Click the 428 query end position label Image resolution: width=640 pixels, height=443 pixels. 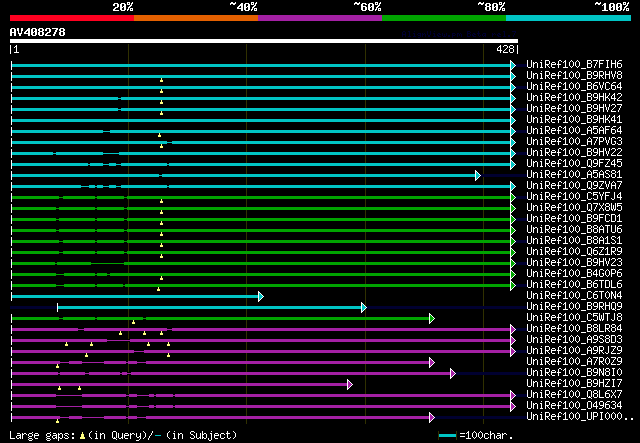(505, 50)
